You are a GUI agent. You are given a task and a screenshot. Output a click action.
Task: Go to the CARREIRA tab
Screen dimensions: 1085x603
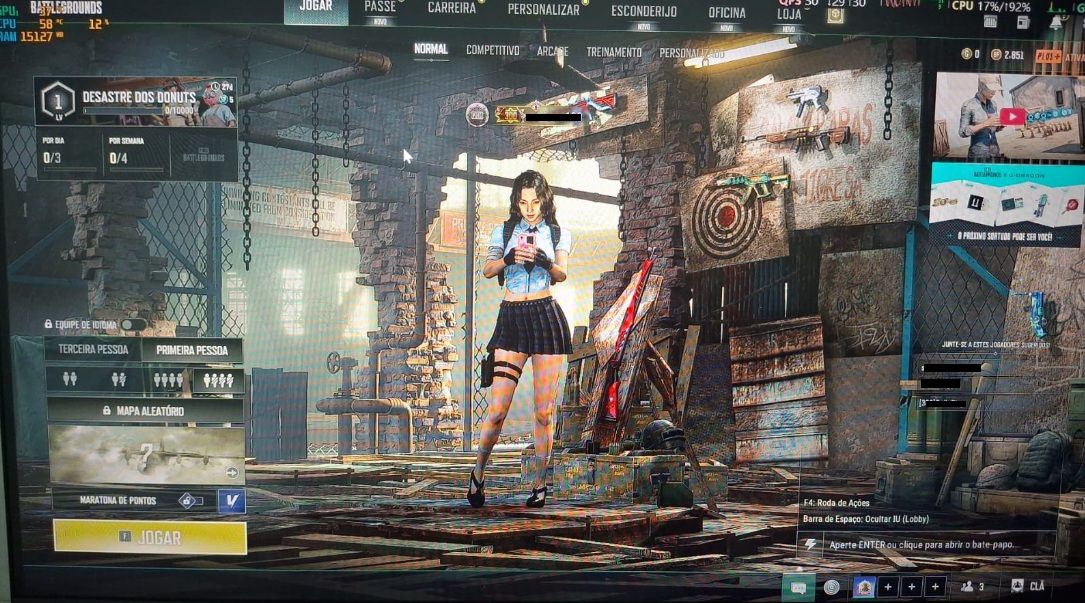tap(452, 8)
